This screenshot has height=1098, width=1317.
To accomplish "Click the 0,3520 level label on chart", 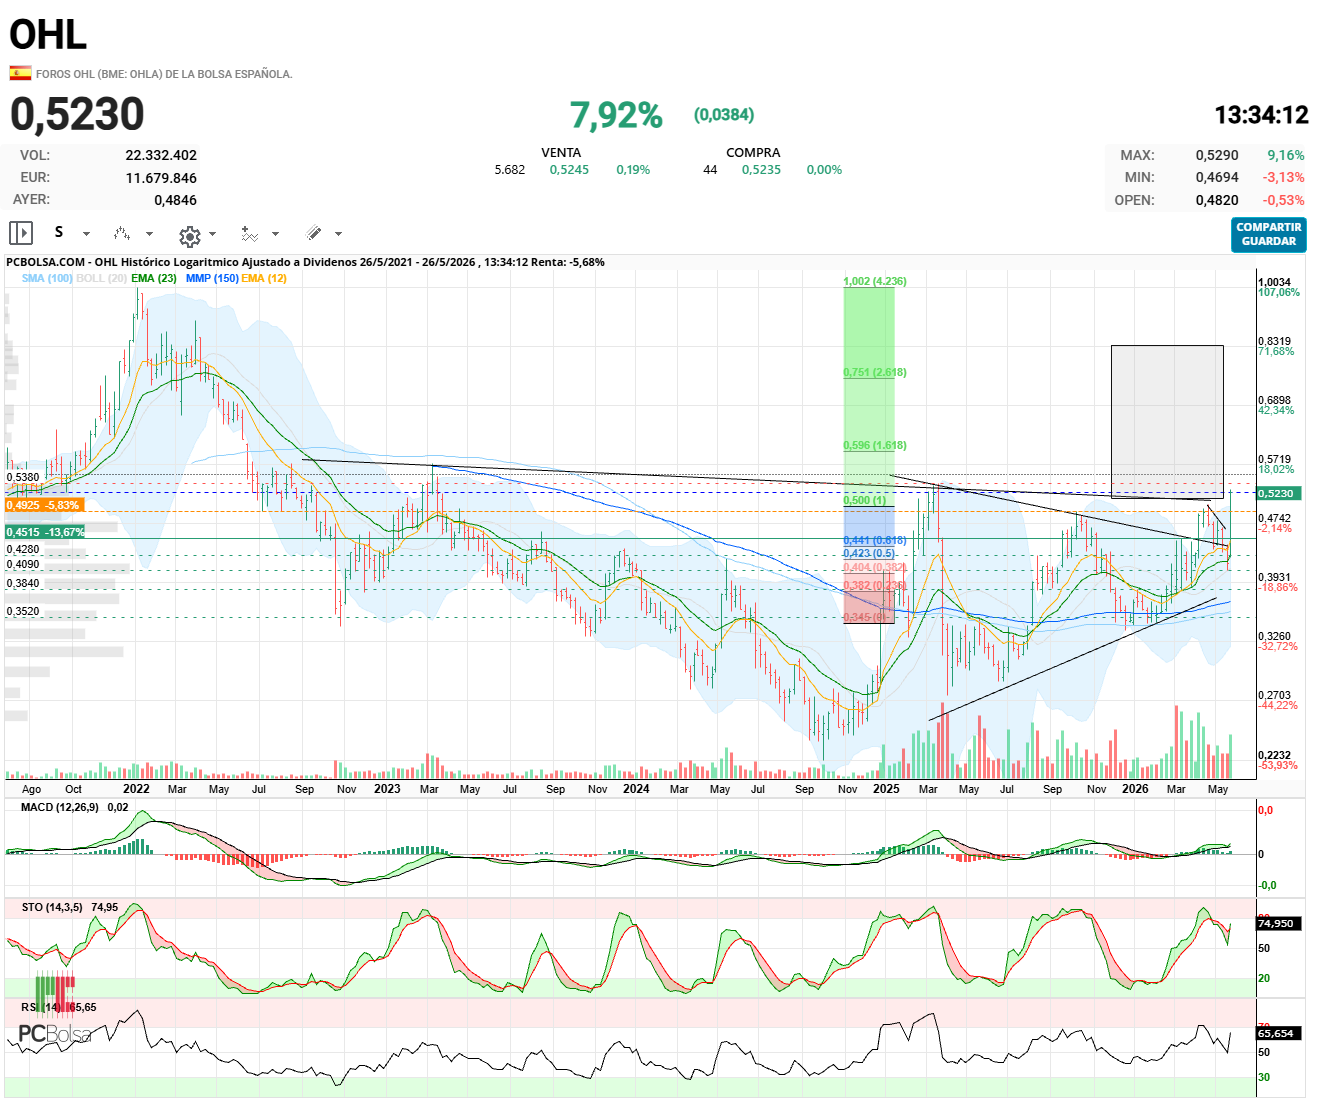I will click(23, 611).
